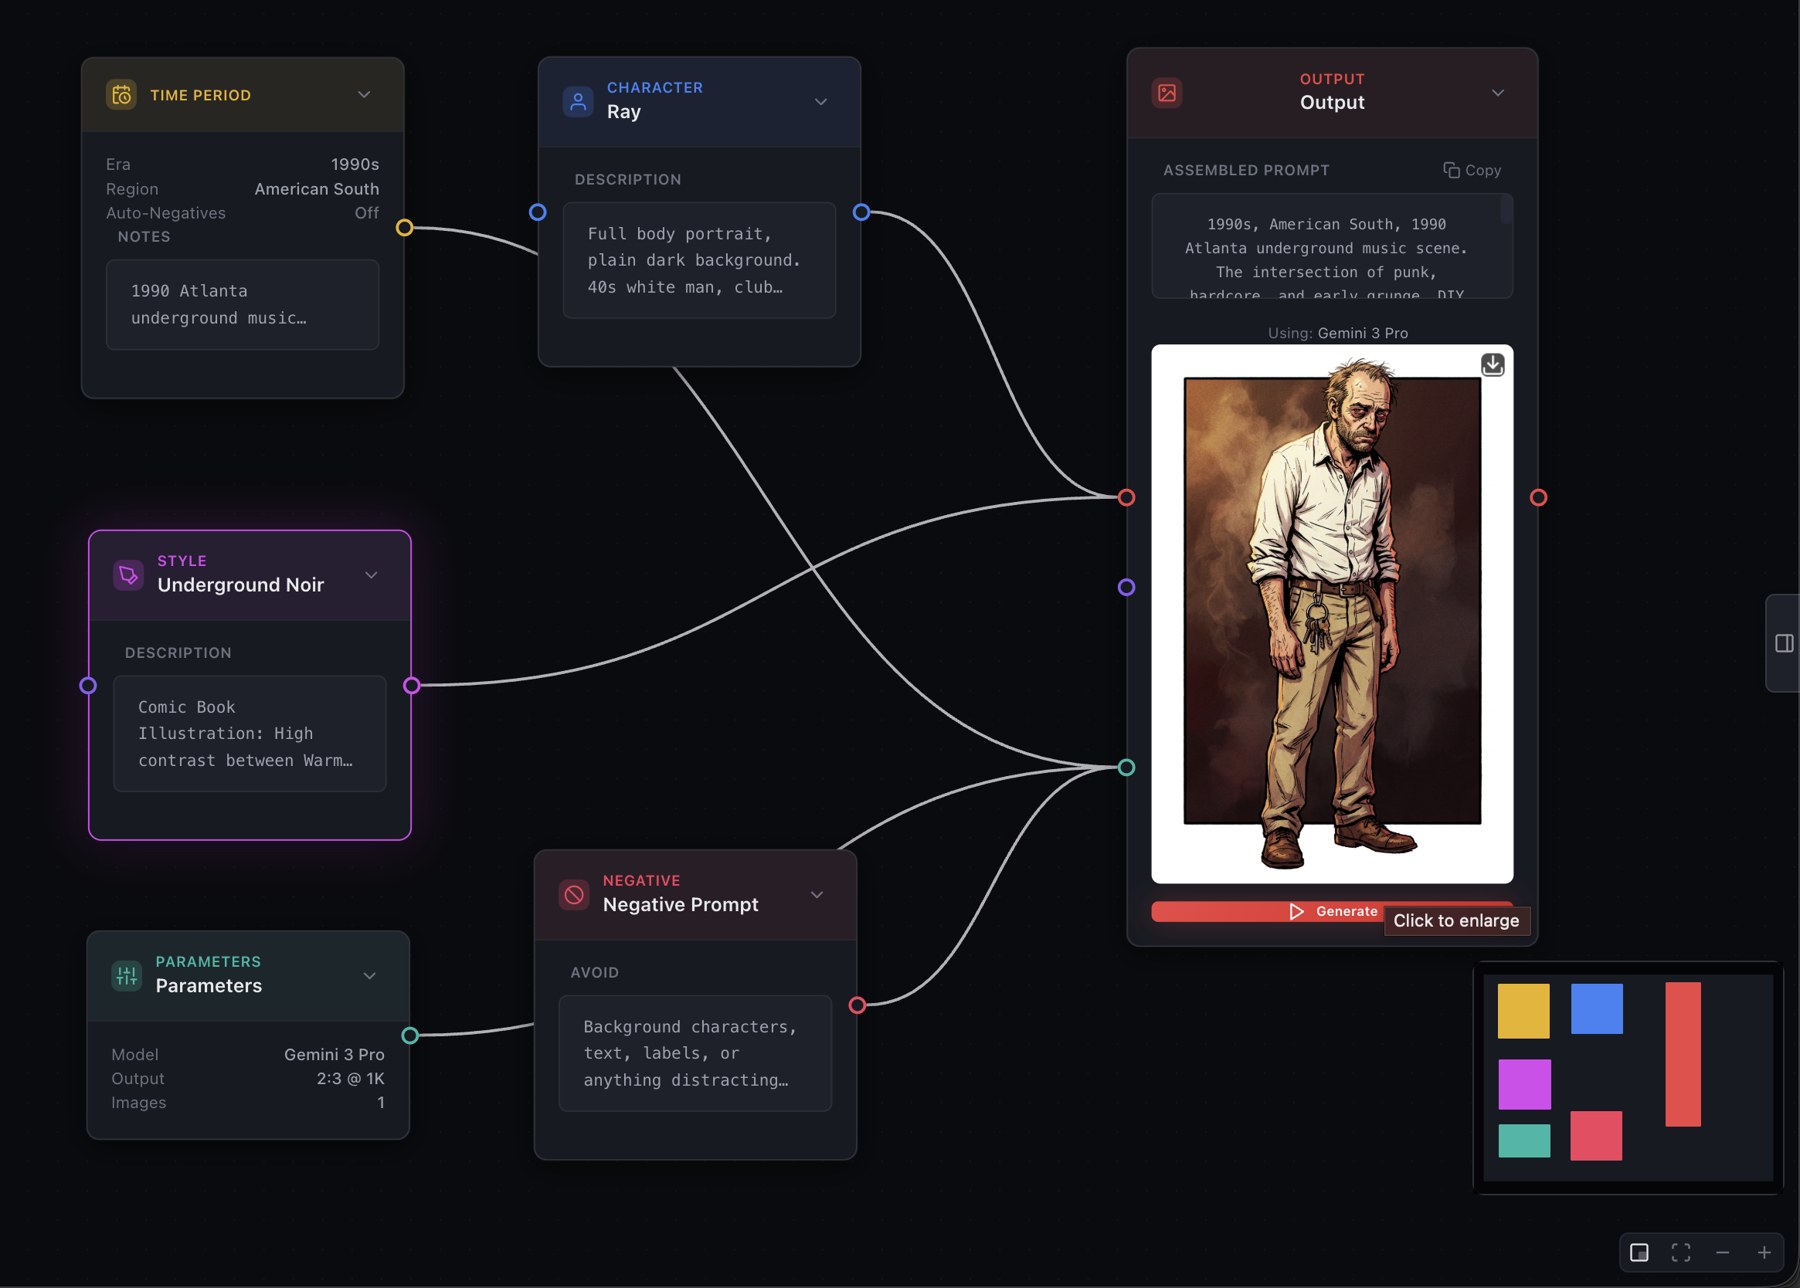Toggle the minimap view button
This screenshot has height=1288, width=1800.
coord(1639,1252)
